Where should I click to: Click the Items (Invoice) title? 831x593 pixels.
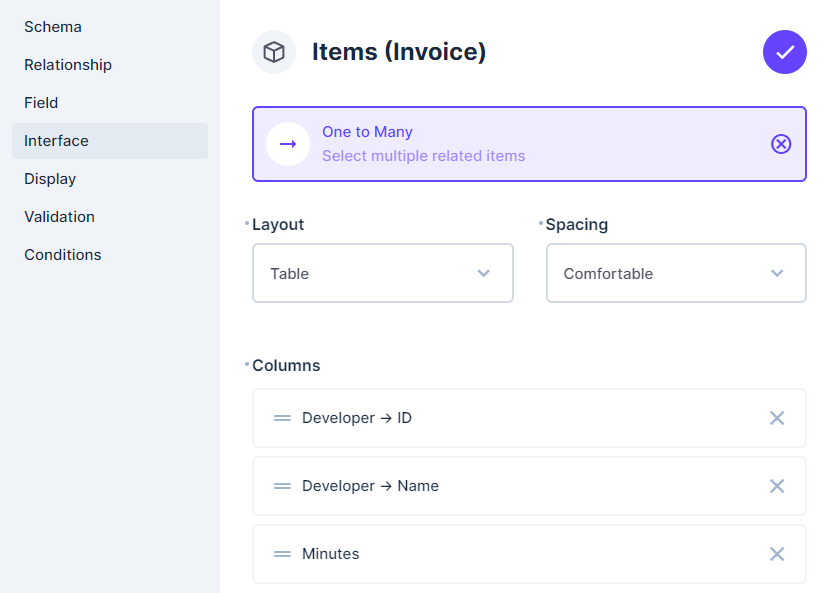pyautogui.click(x=399, y=52)
